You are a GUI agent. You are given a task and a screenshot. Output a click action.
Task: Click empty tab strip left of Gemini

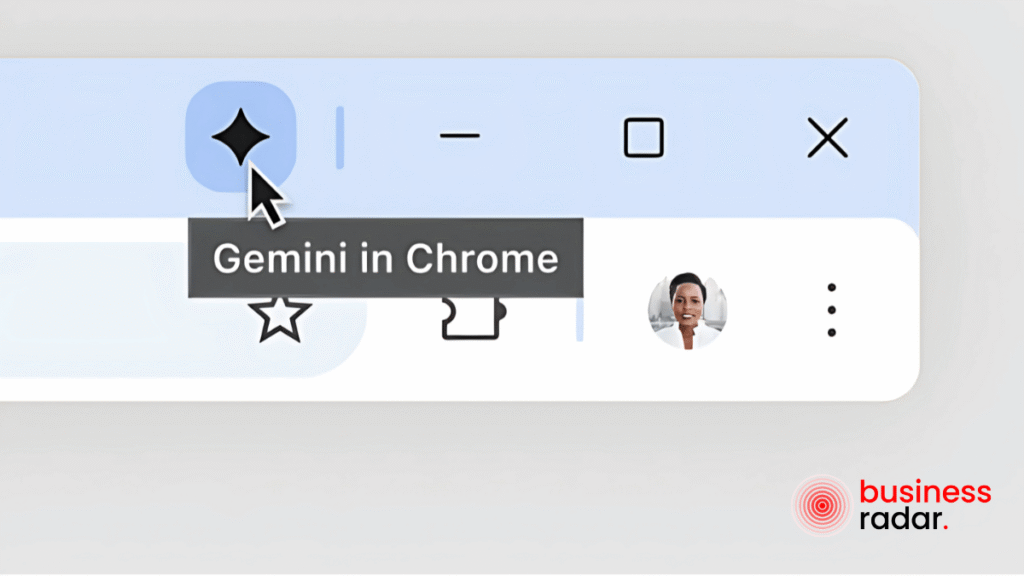[91, 137]
